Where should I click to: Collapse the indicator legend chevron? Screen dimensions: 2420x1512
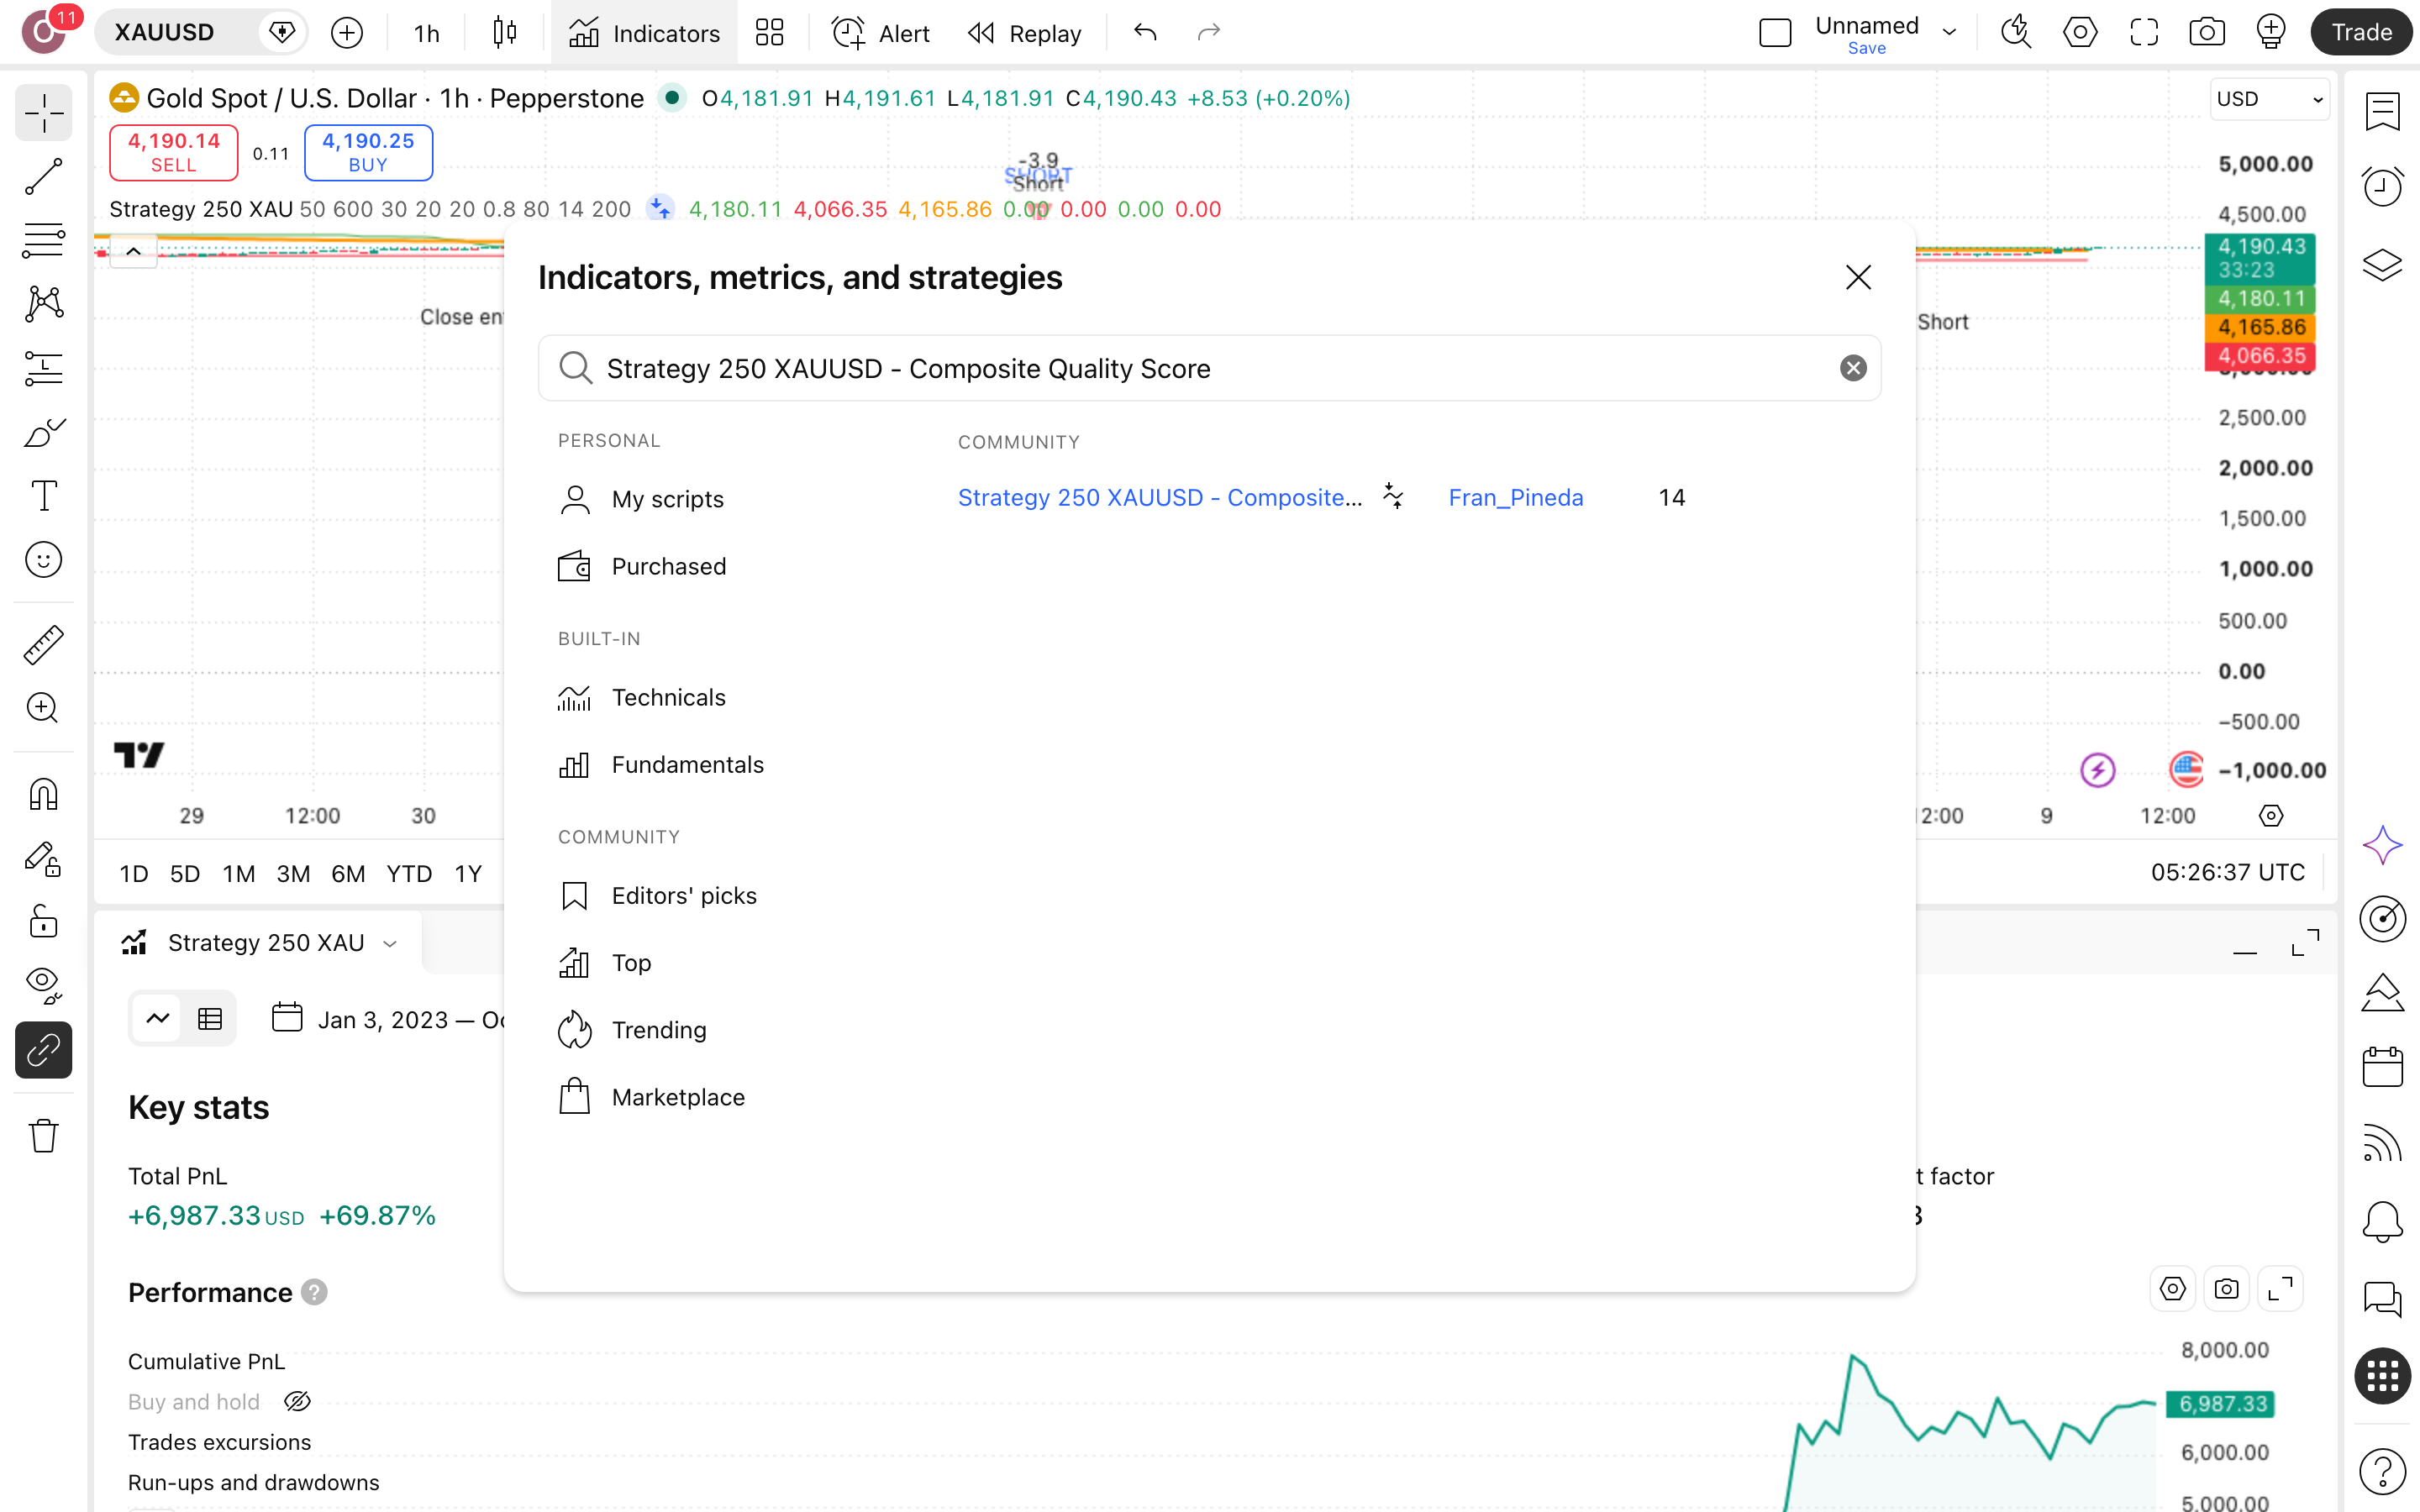[133, 251]
